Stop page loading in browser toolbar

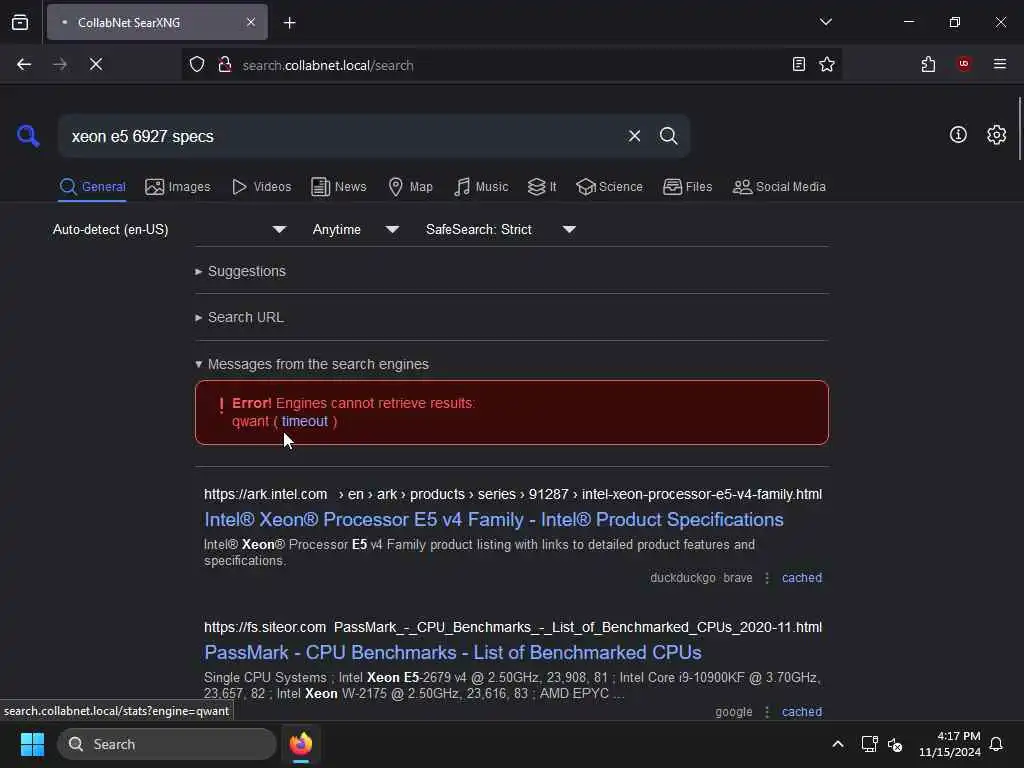tap(95, 65)
